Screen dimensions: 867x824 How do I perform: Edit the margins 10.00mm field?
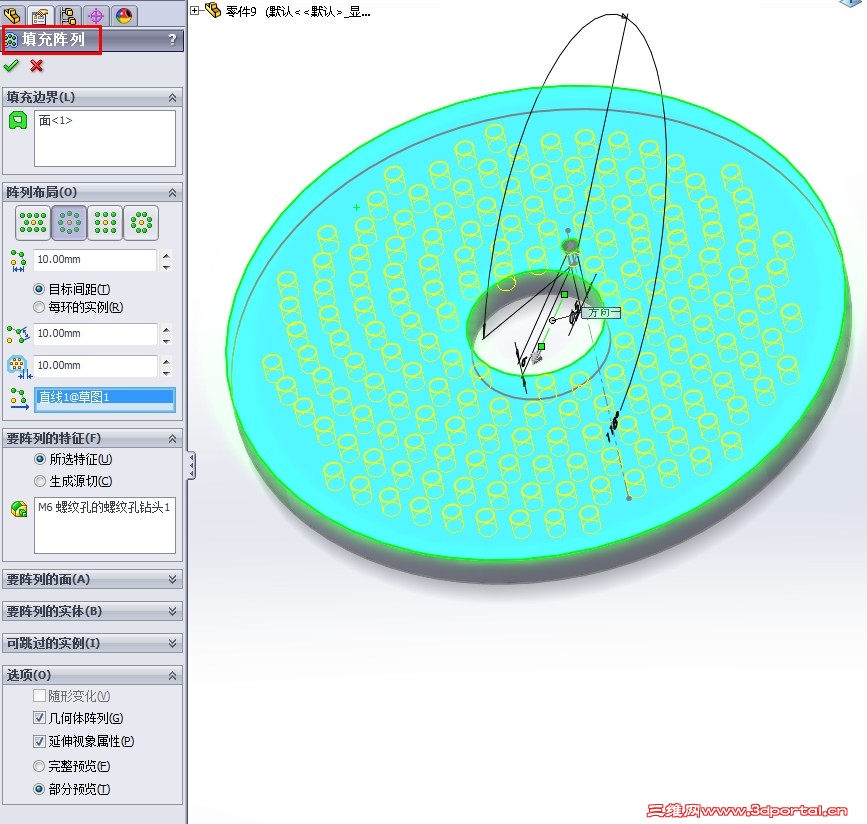pyautogui.click(x=95, y=366)
